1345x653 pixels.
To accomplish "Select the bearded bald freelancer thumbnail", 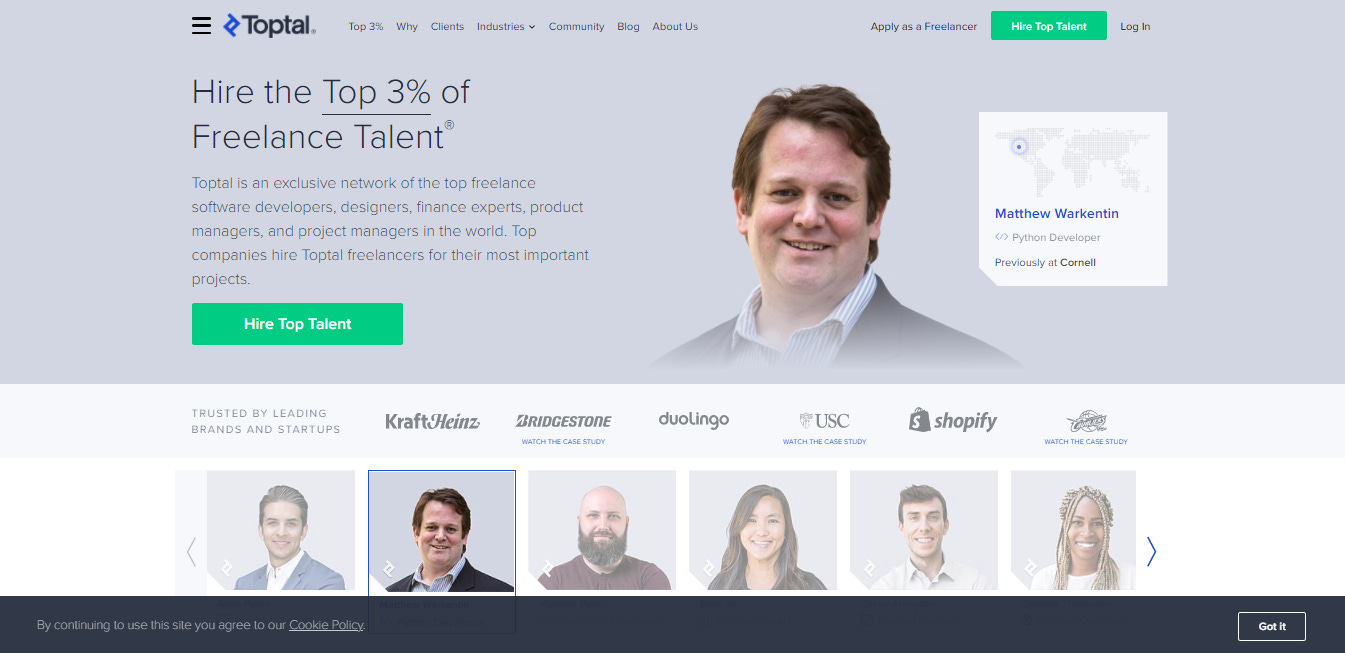I will (x=602, y=530).
